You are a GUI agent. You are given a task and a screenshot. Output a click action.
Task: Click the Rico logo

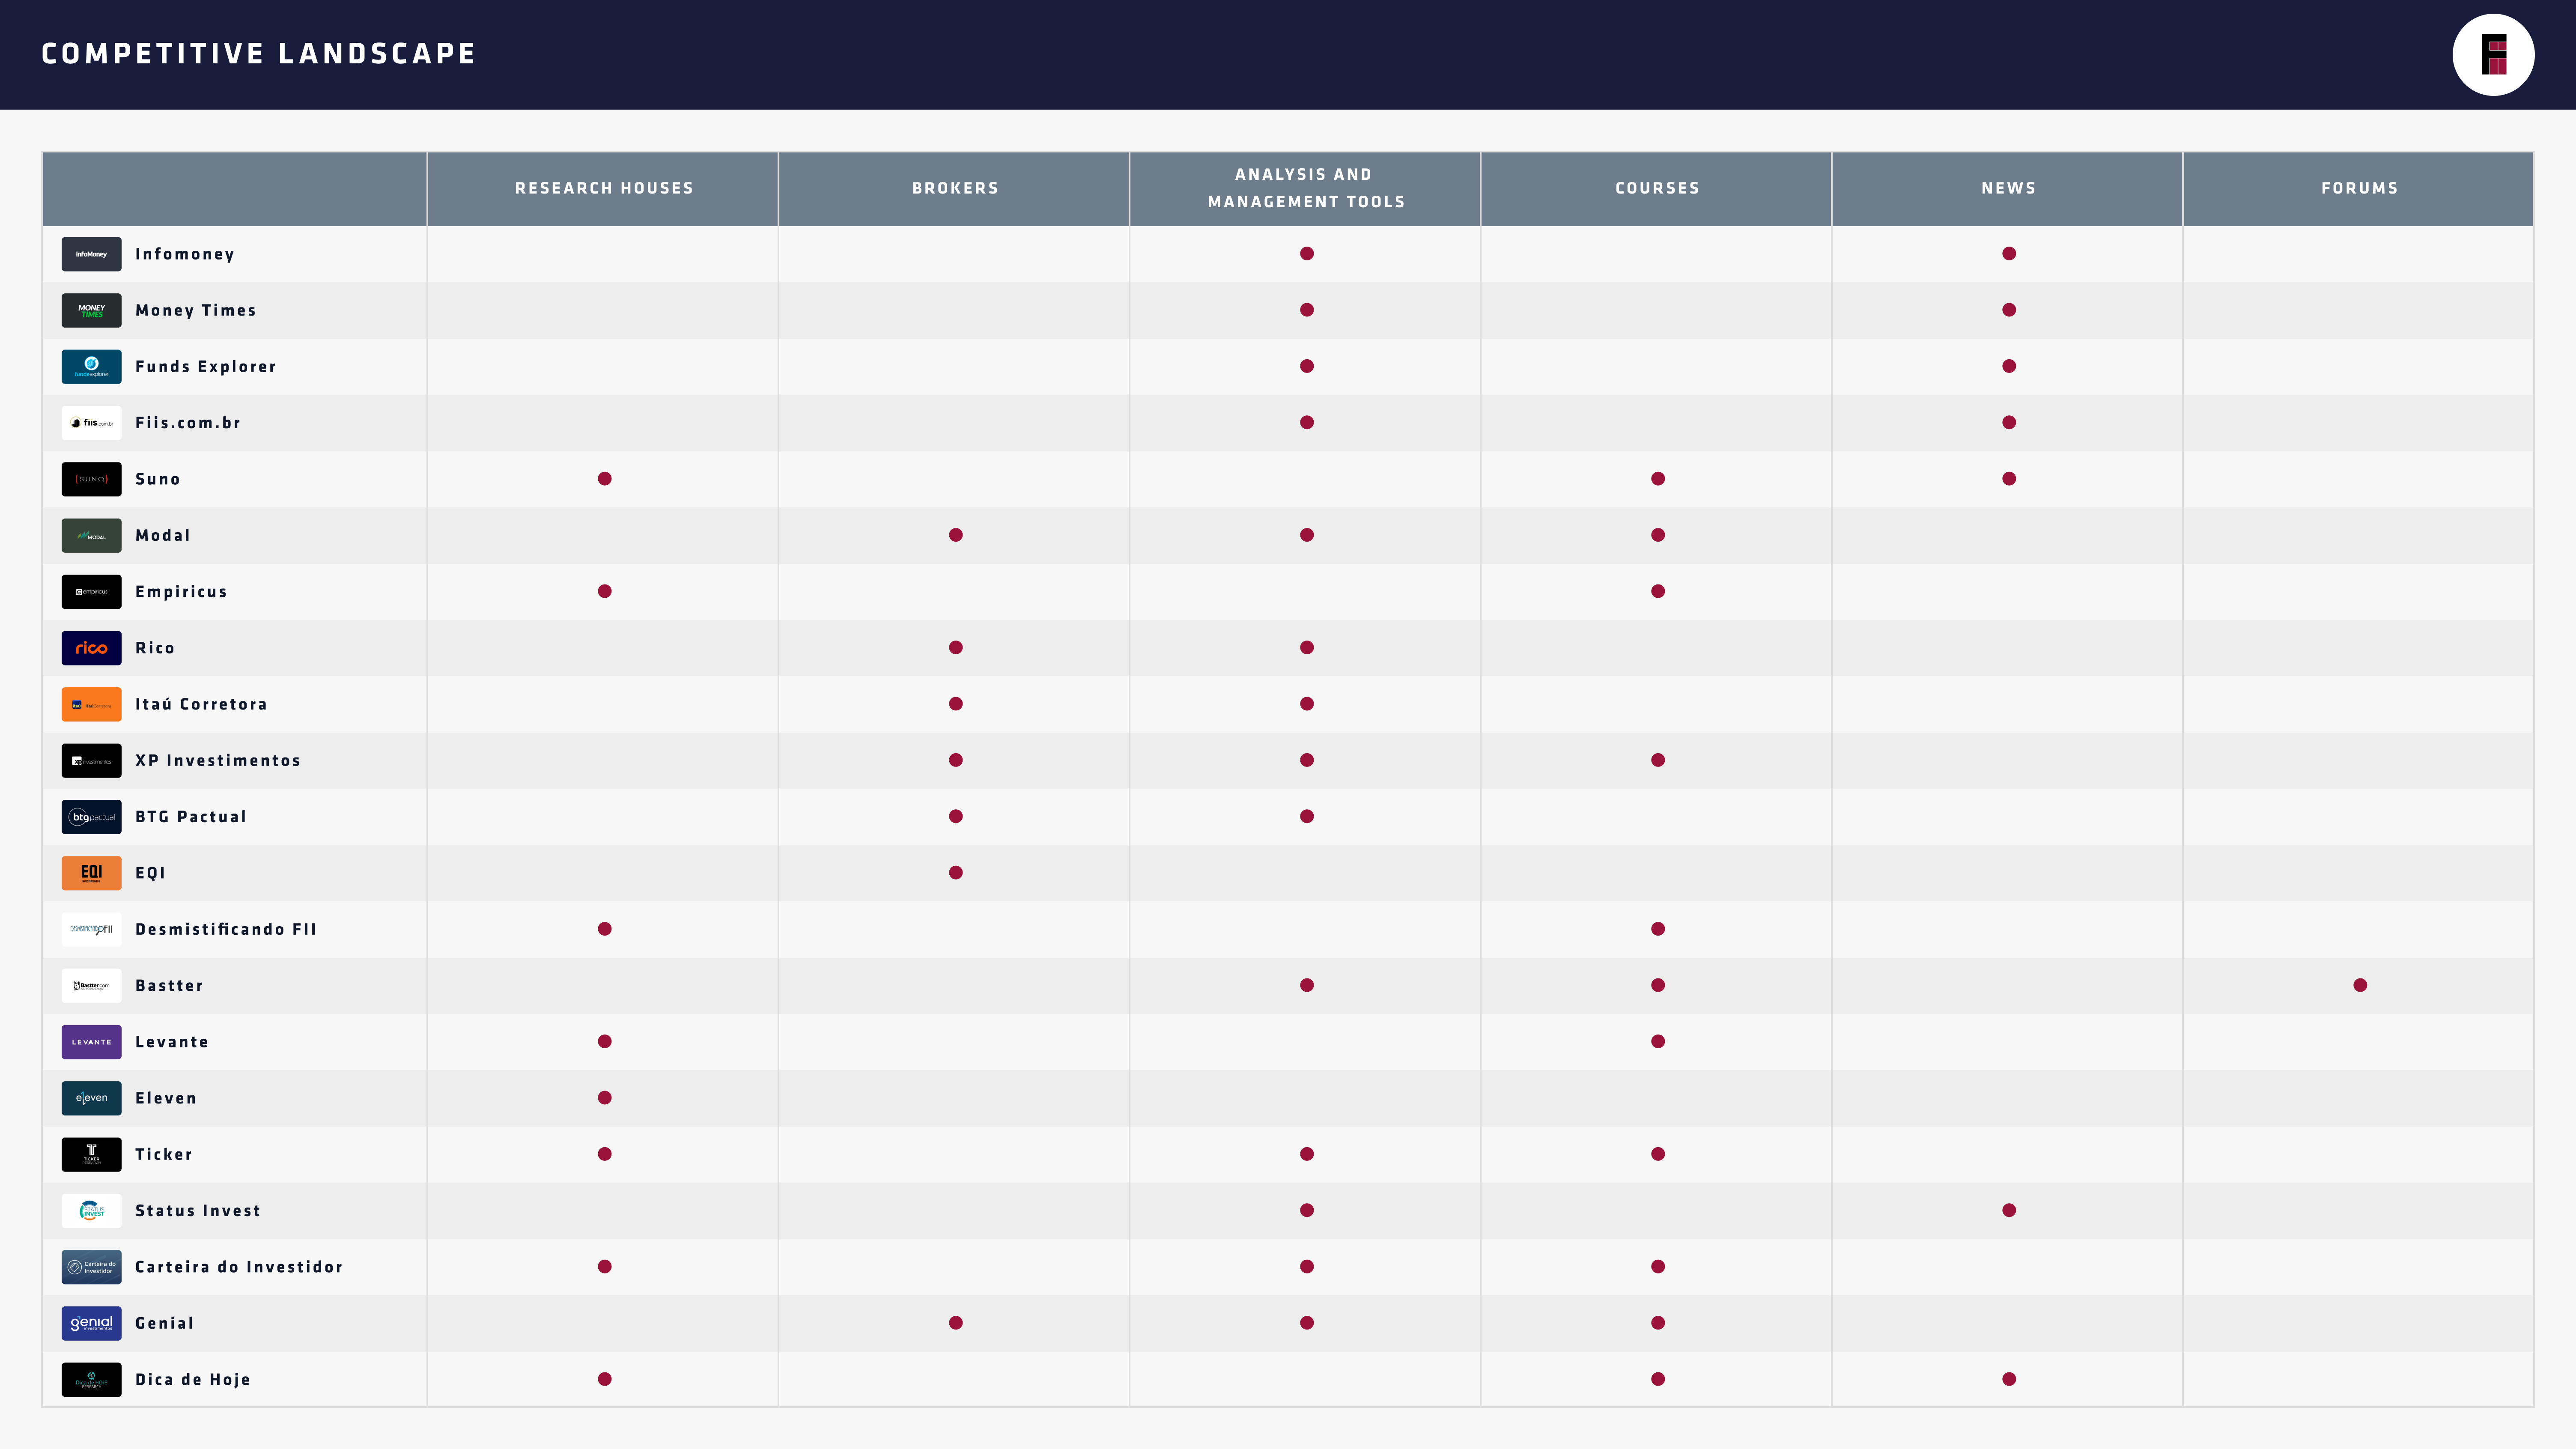(91, 648)
